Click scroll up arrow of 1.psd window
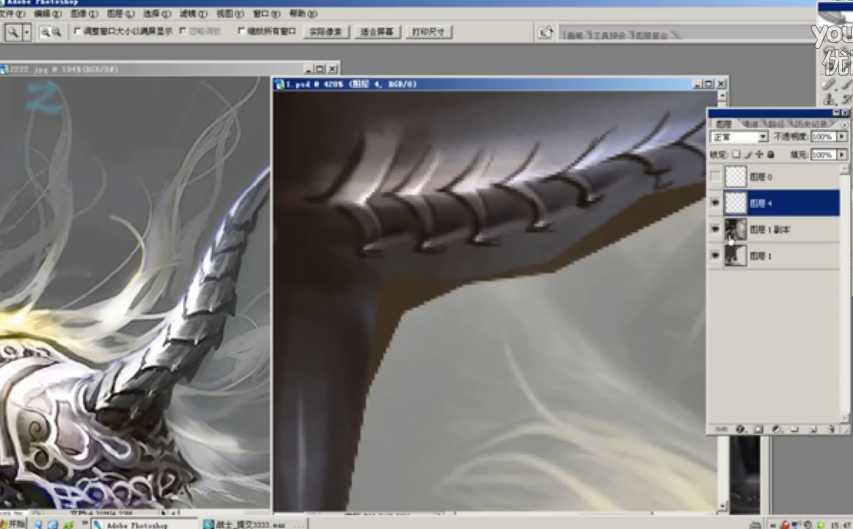The image size is (853, 529). coord(722,96)
